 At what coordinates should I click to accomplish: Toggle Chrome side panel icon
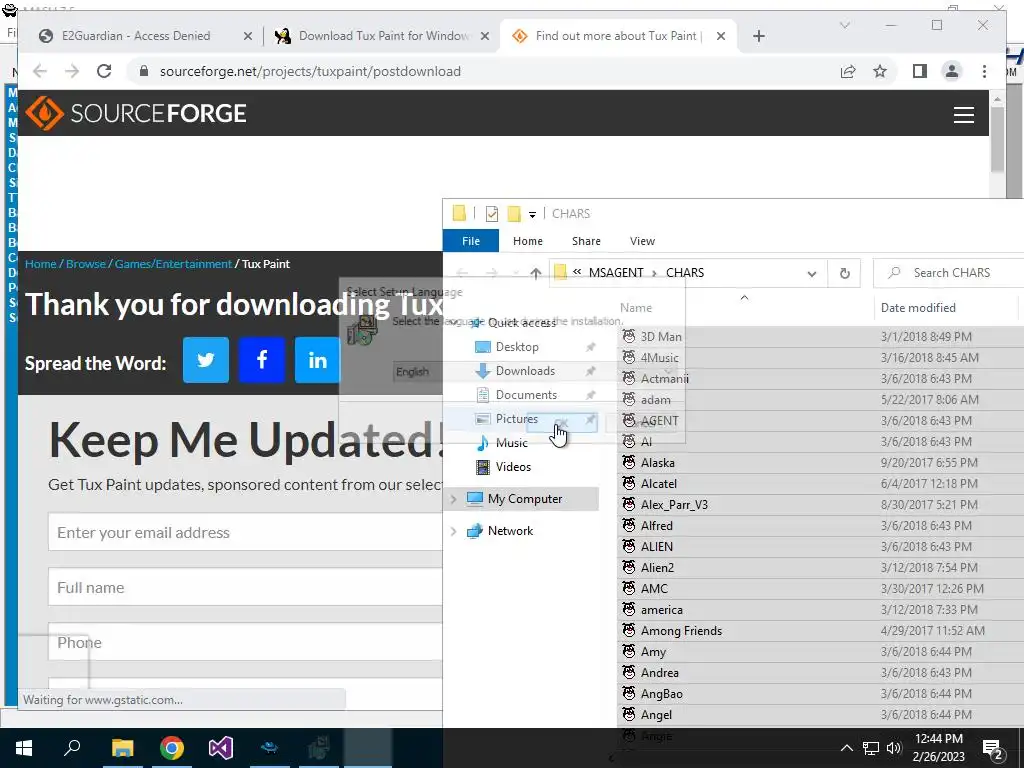[920, 71]
